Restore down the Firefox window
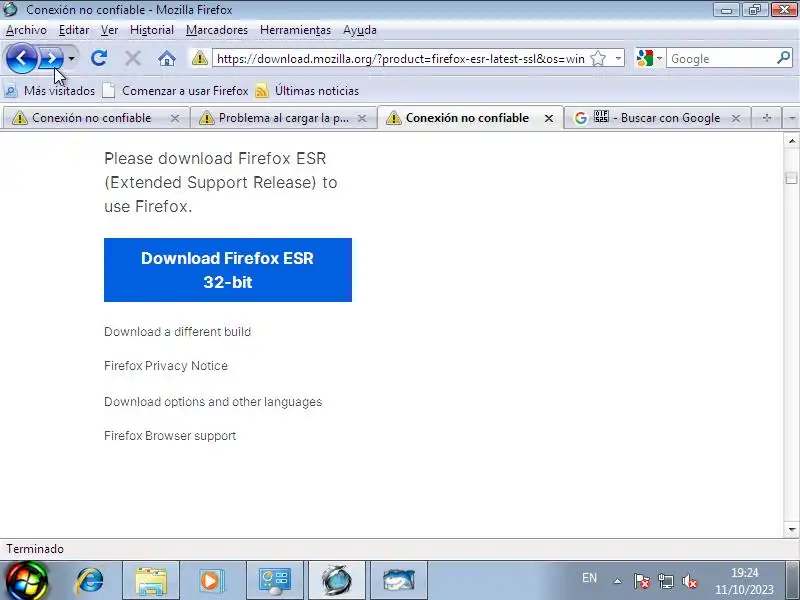The image size is (800, 600). 755,9
